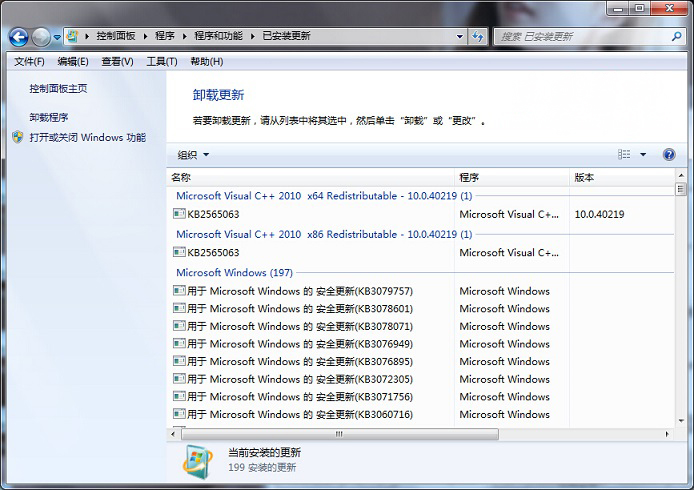Screen dimensions: 694x490
Task: Click the icon of update KB3076949
Action: [179, 343]
